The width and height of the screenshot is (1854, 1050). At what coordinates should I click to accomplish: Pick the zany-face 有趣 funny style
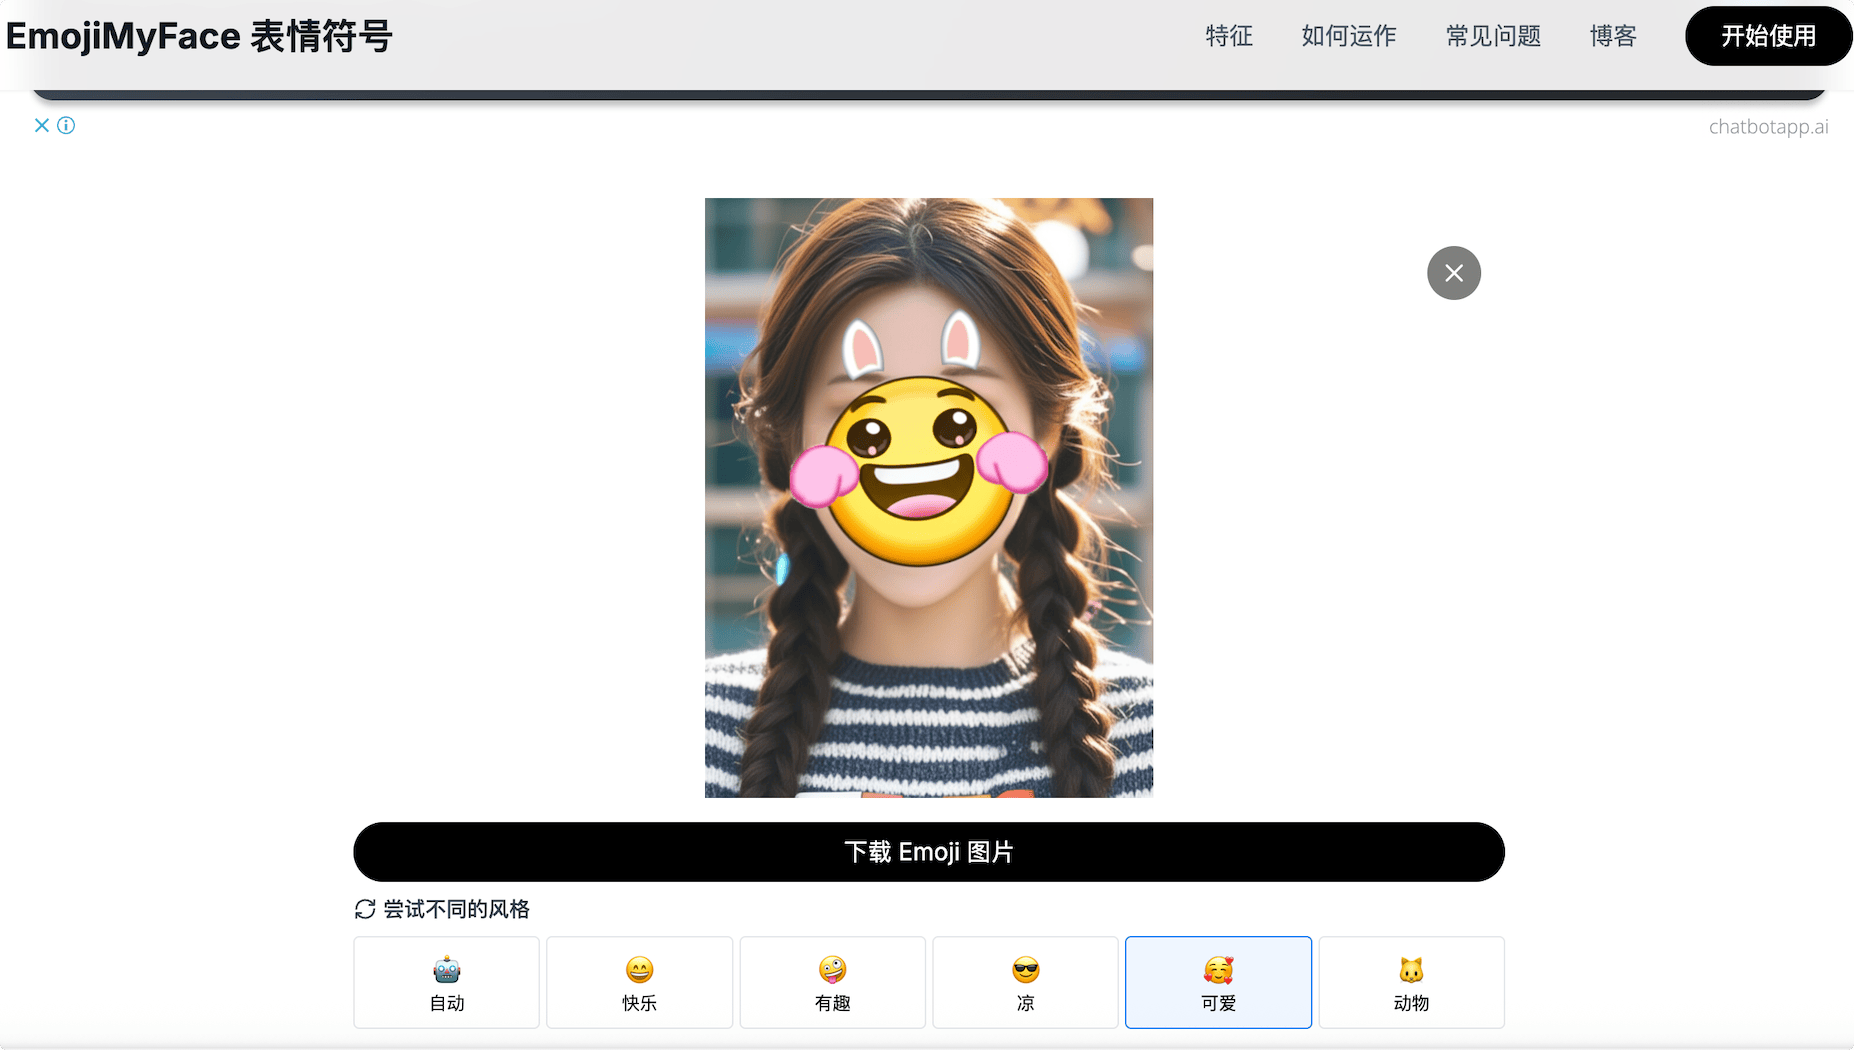pyautogui.click(x=832, y=982)
